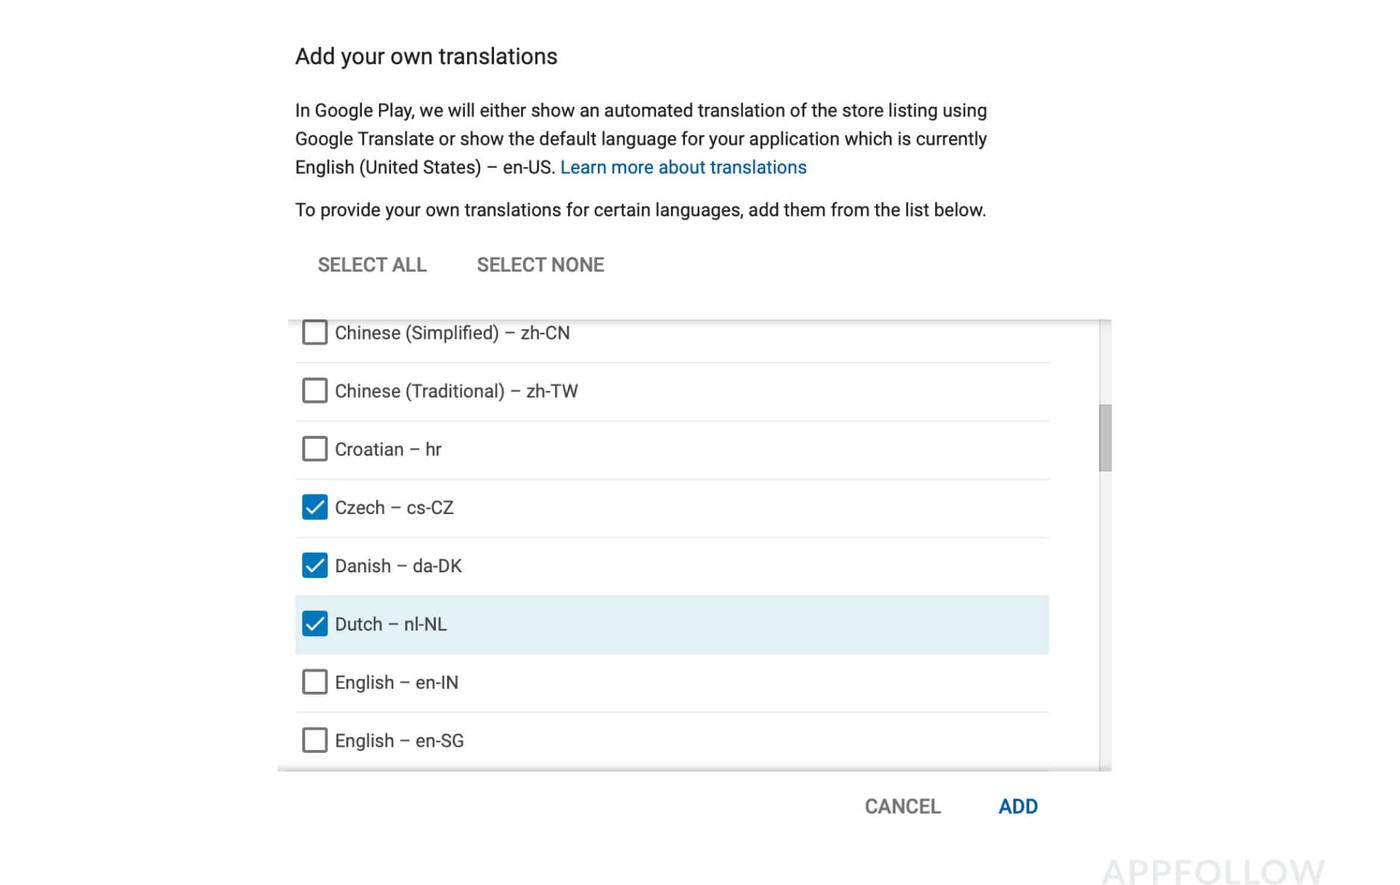Click the SELECT ALL button
The width and height of the screenshot is (1400, 885).
(x=372, y=265)
